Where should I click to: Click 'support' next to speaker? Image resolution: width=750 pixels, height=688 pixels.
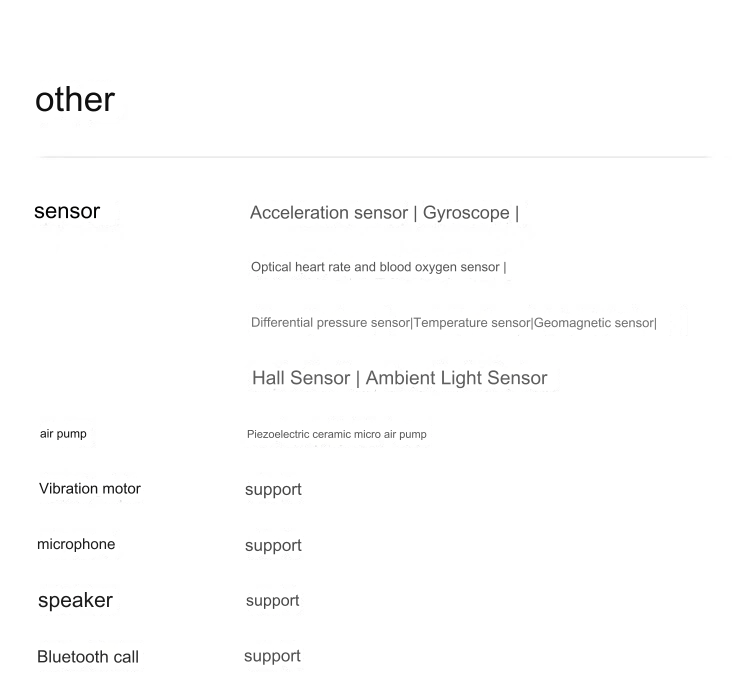[x=273, y=601]
